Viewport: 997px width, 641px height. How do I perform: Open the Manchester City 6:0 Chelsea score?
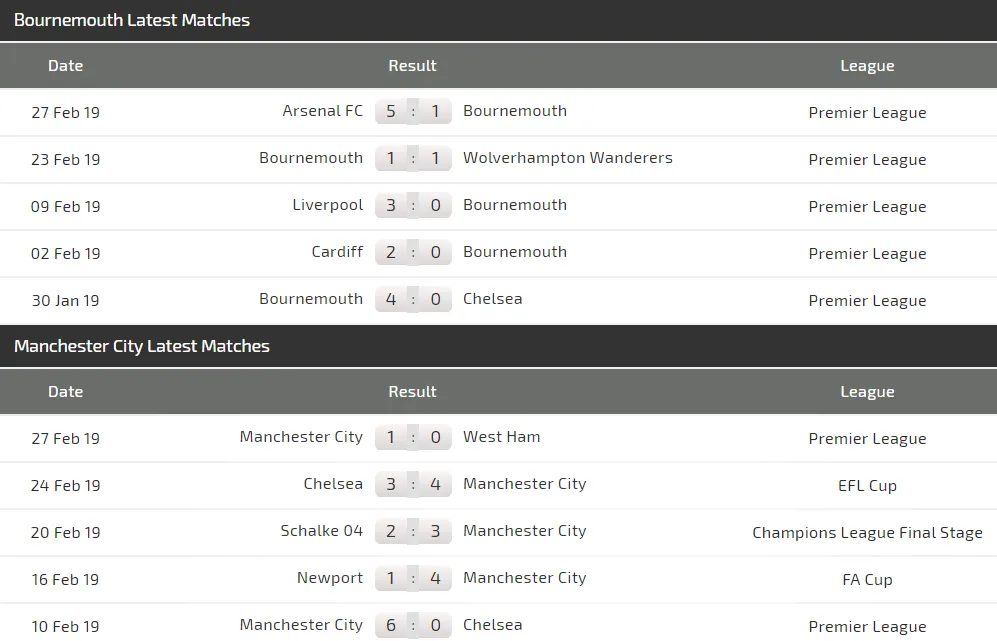point(413,625)
